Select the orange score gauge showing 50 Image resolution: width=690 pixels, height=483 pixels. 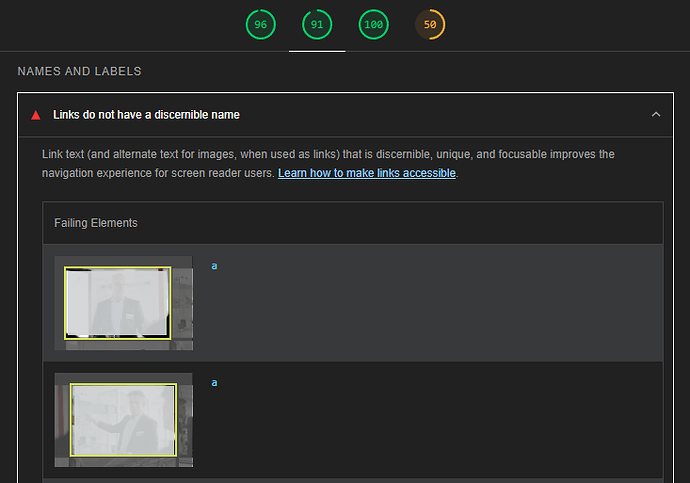[x=430, y=24]
